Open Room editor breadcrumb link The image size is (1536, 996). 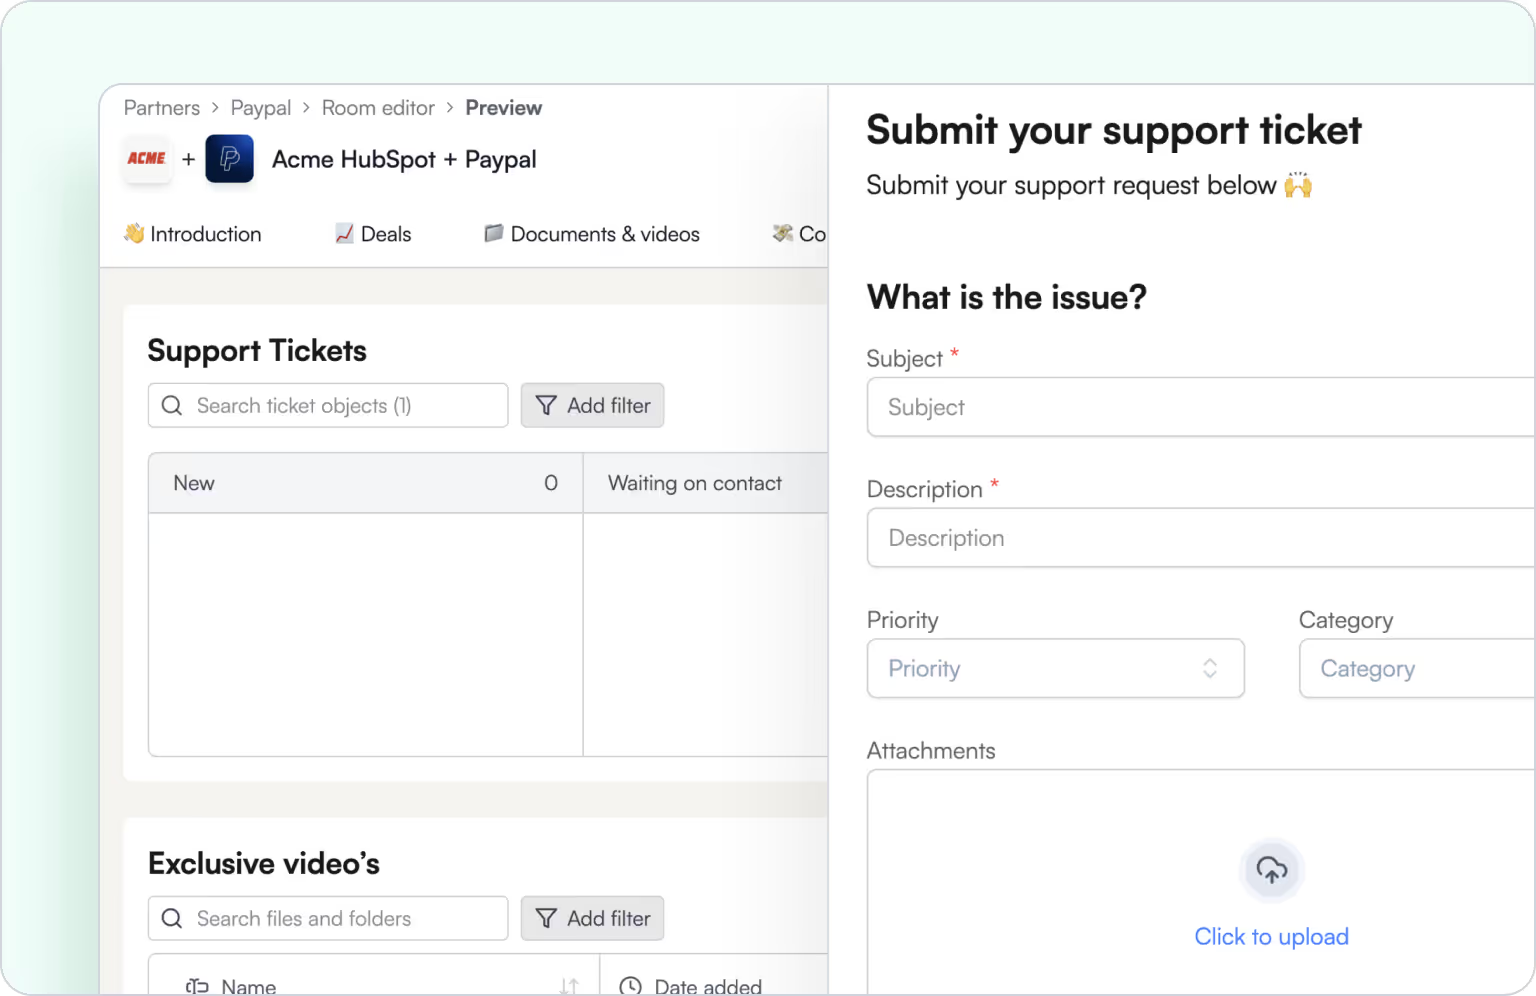tap(378, 108)
